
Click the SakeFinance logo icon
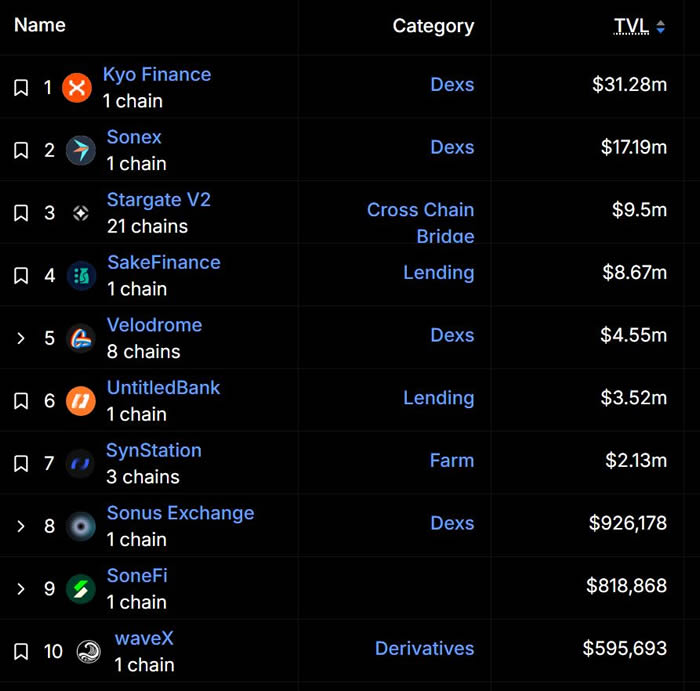coord(81,276)
